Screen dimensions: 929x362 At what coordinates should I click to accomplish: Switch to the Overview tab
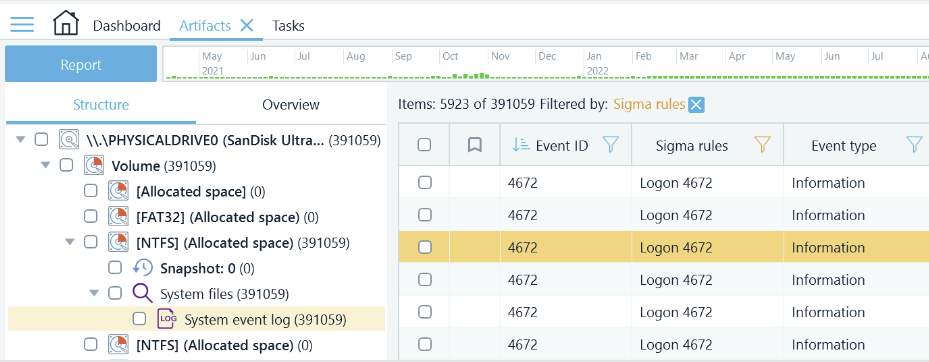(291, 105)
